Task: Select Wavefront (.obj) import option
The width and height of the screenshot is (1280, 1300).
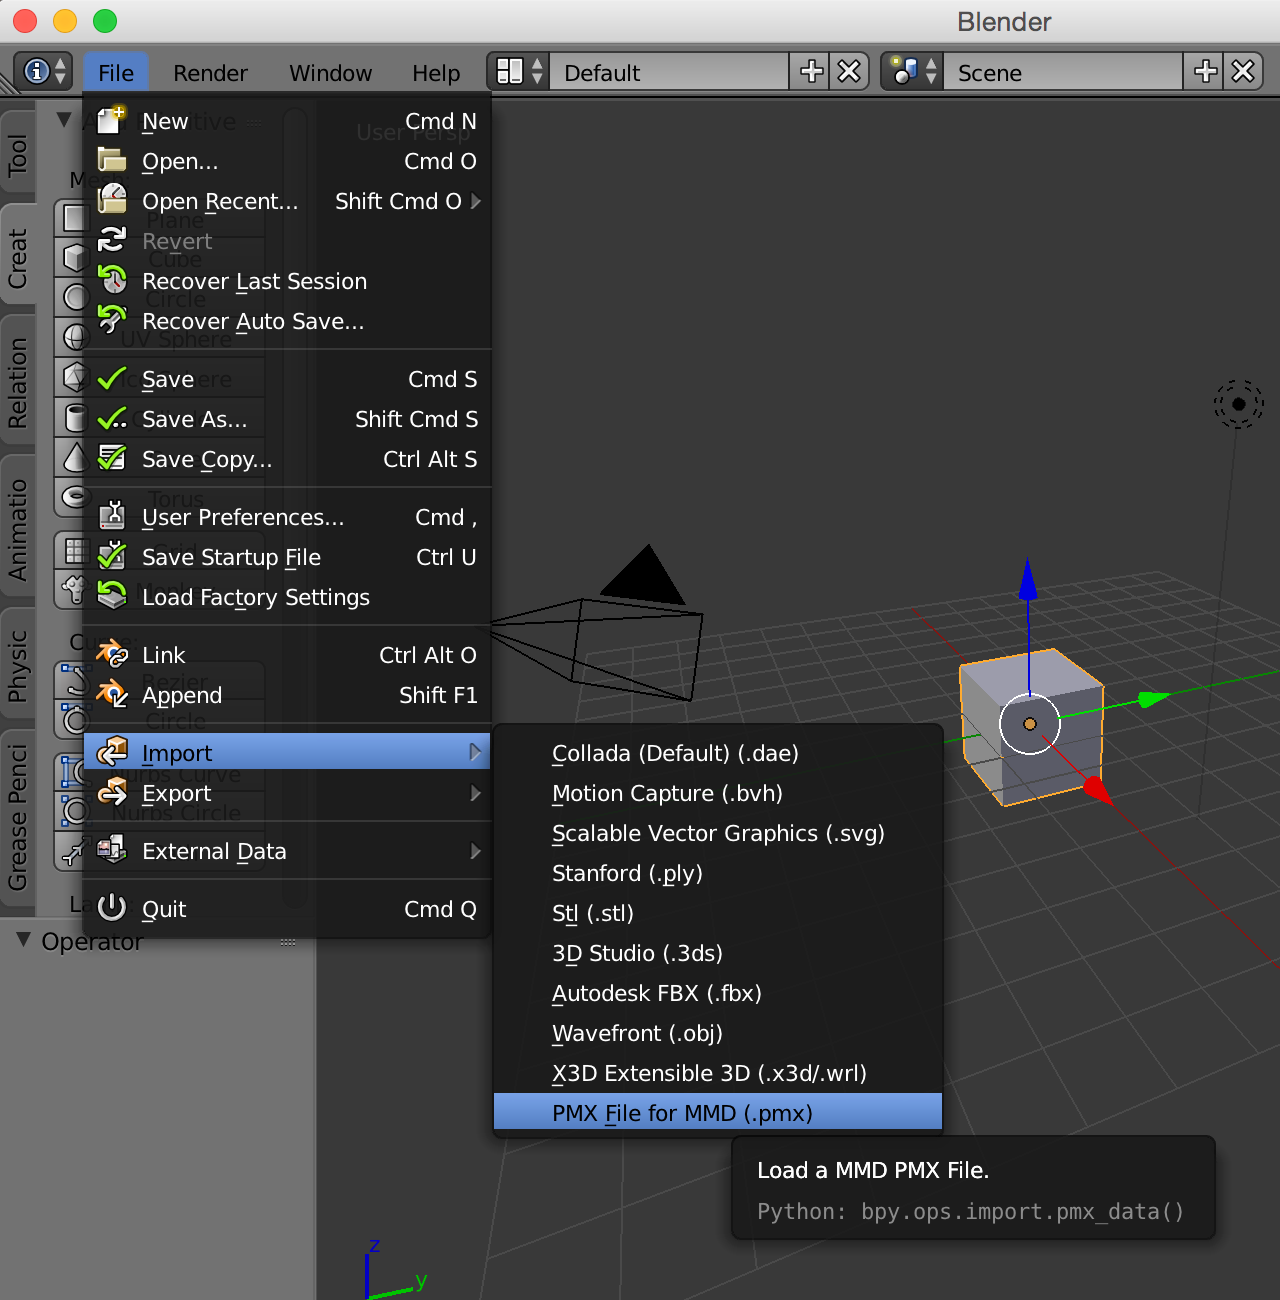Action: [637, 1033]
